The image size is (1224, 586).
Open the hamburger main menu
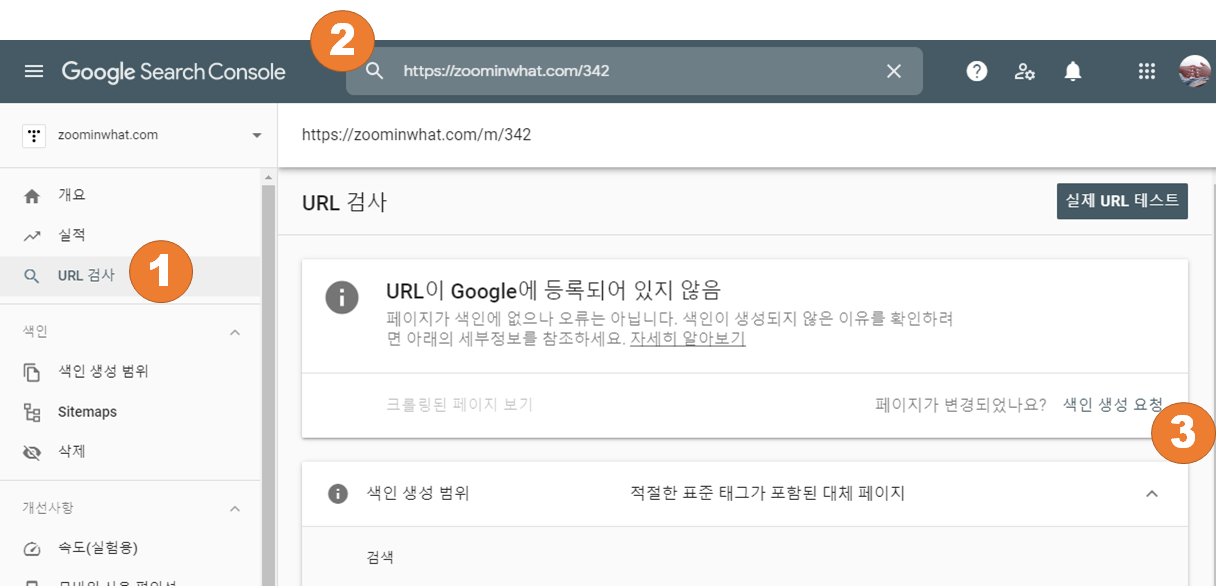(x=34, y=71)
